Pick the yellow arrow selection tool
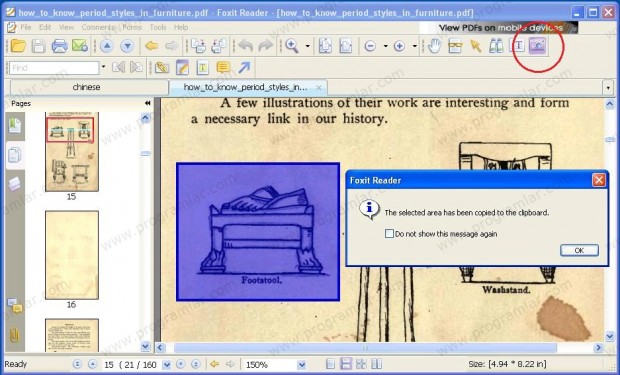This screenshot has width=620, height=375. click(x=476, y=46)
